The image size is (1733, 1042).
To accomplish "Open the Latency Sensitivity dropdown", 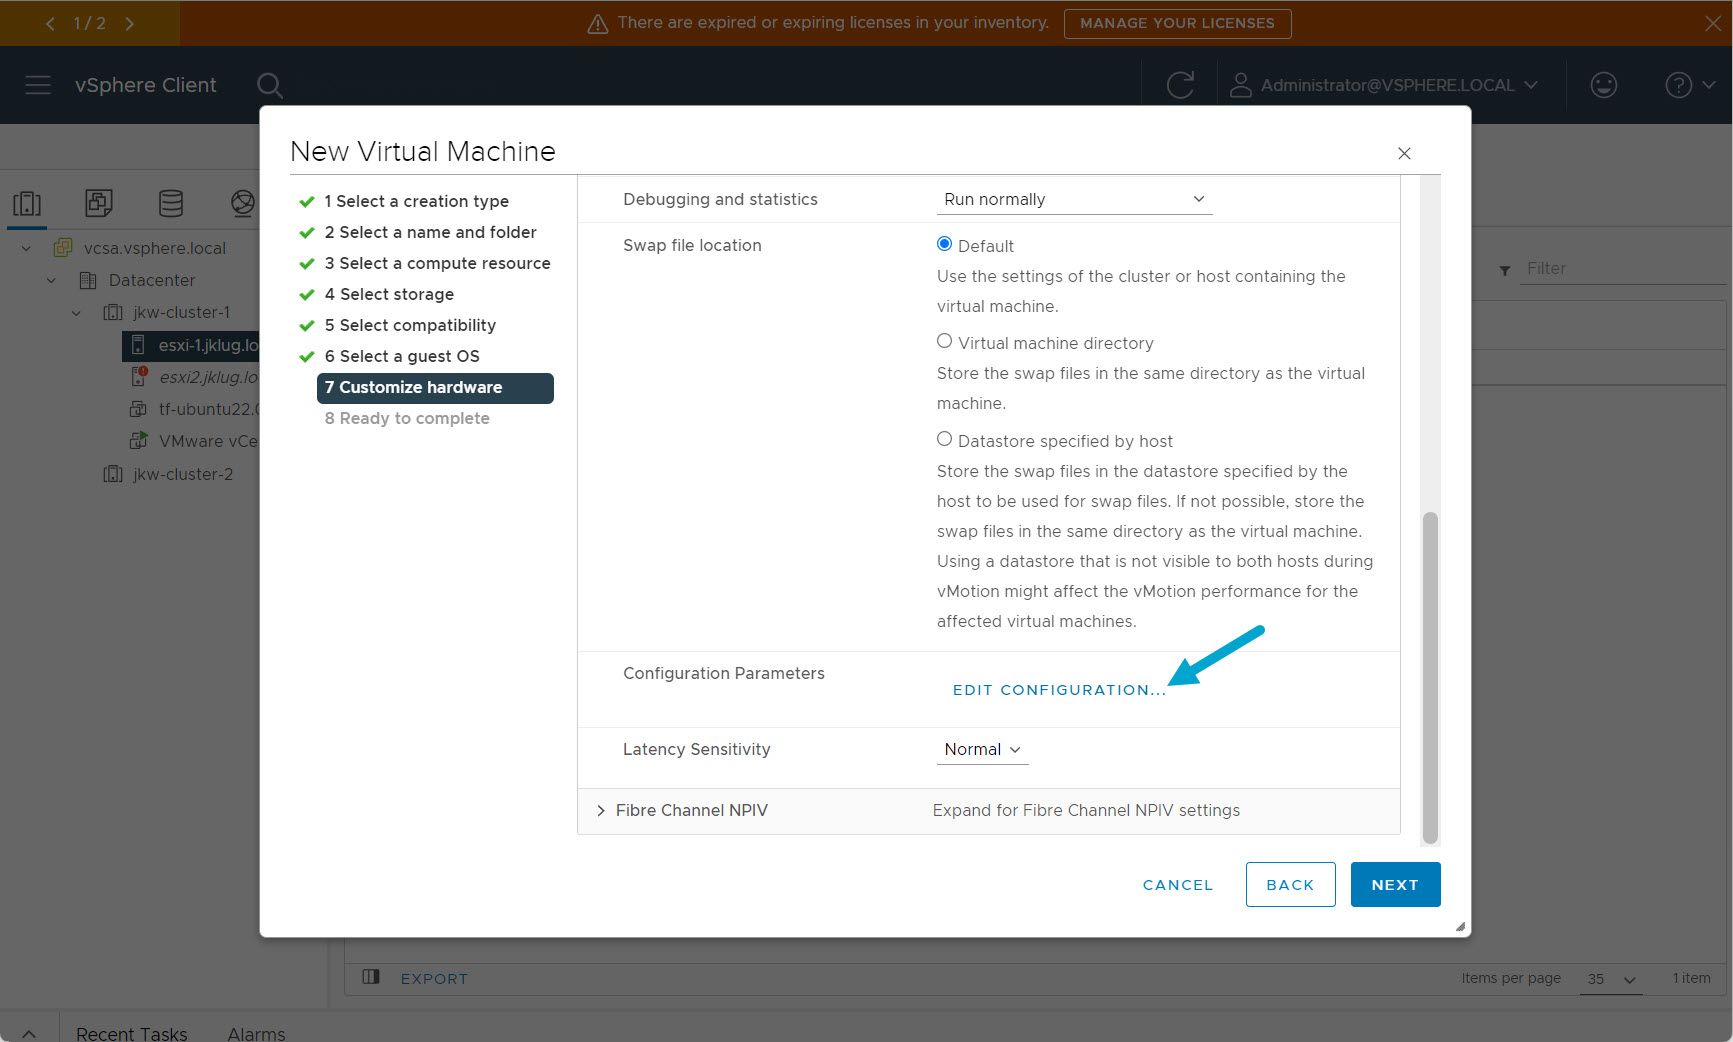I will 982,750.
